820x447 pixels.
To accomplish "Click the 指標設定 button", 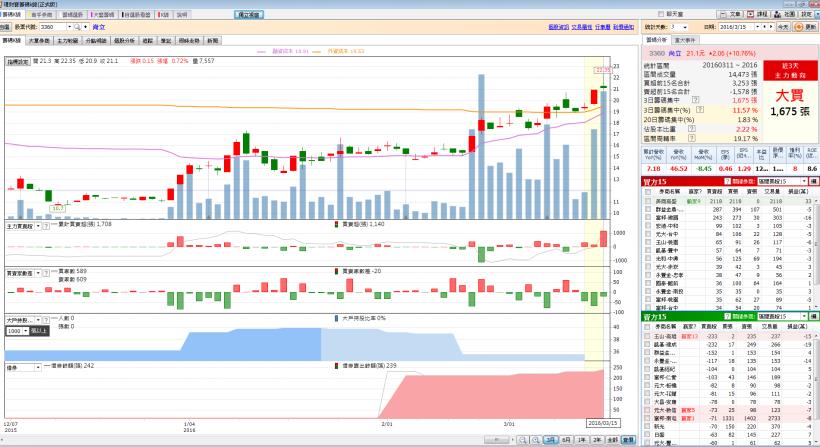I will pyautogui.click(x=18, y=62).
